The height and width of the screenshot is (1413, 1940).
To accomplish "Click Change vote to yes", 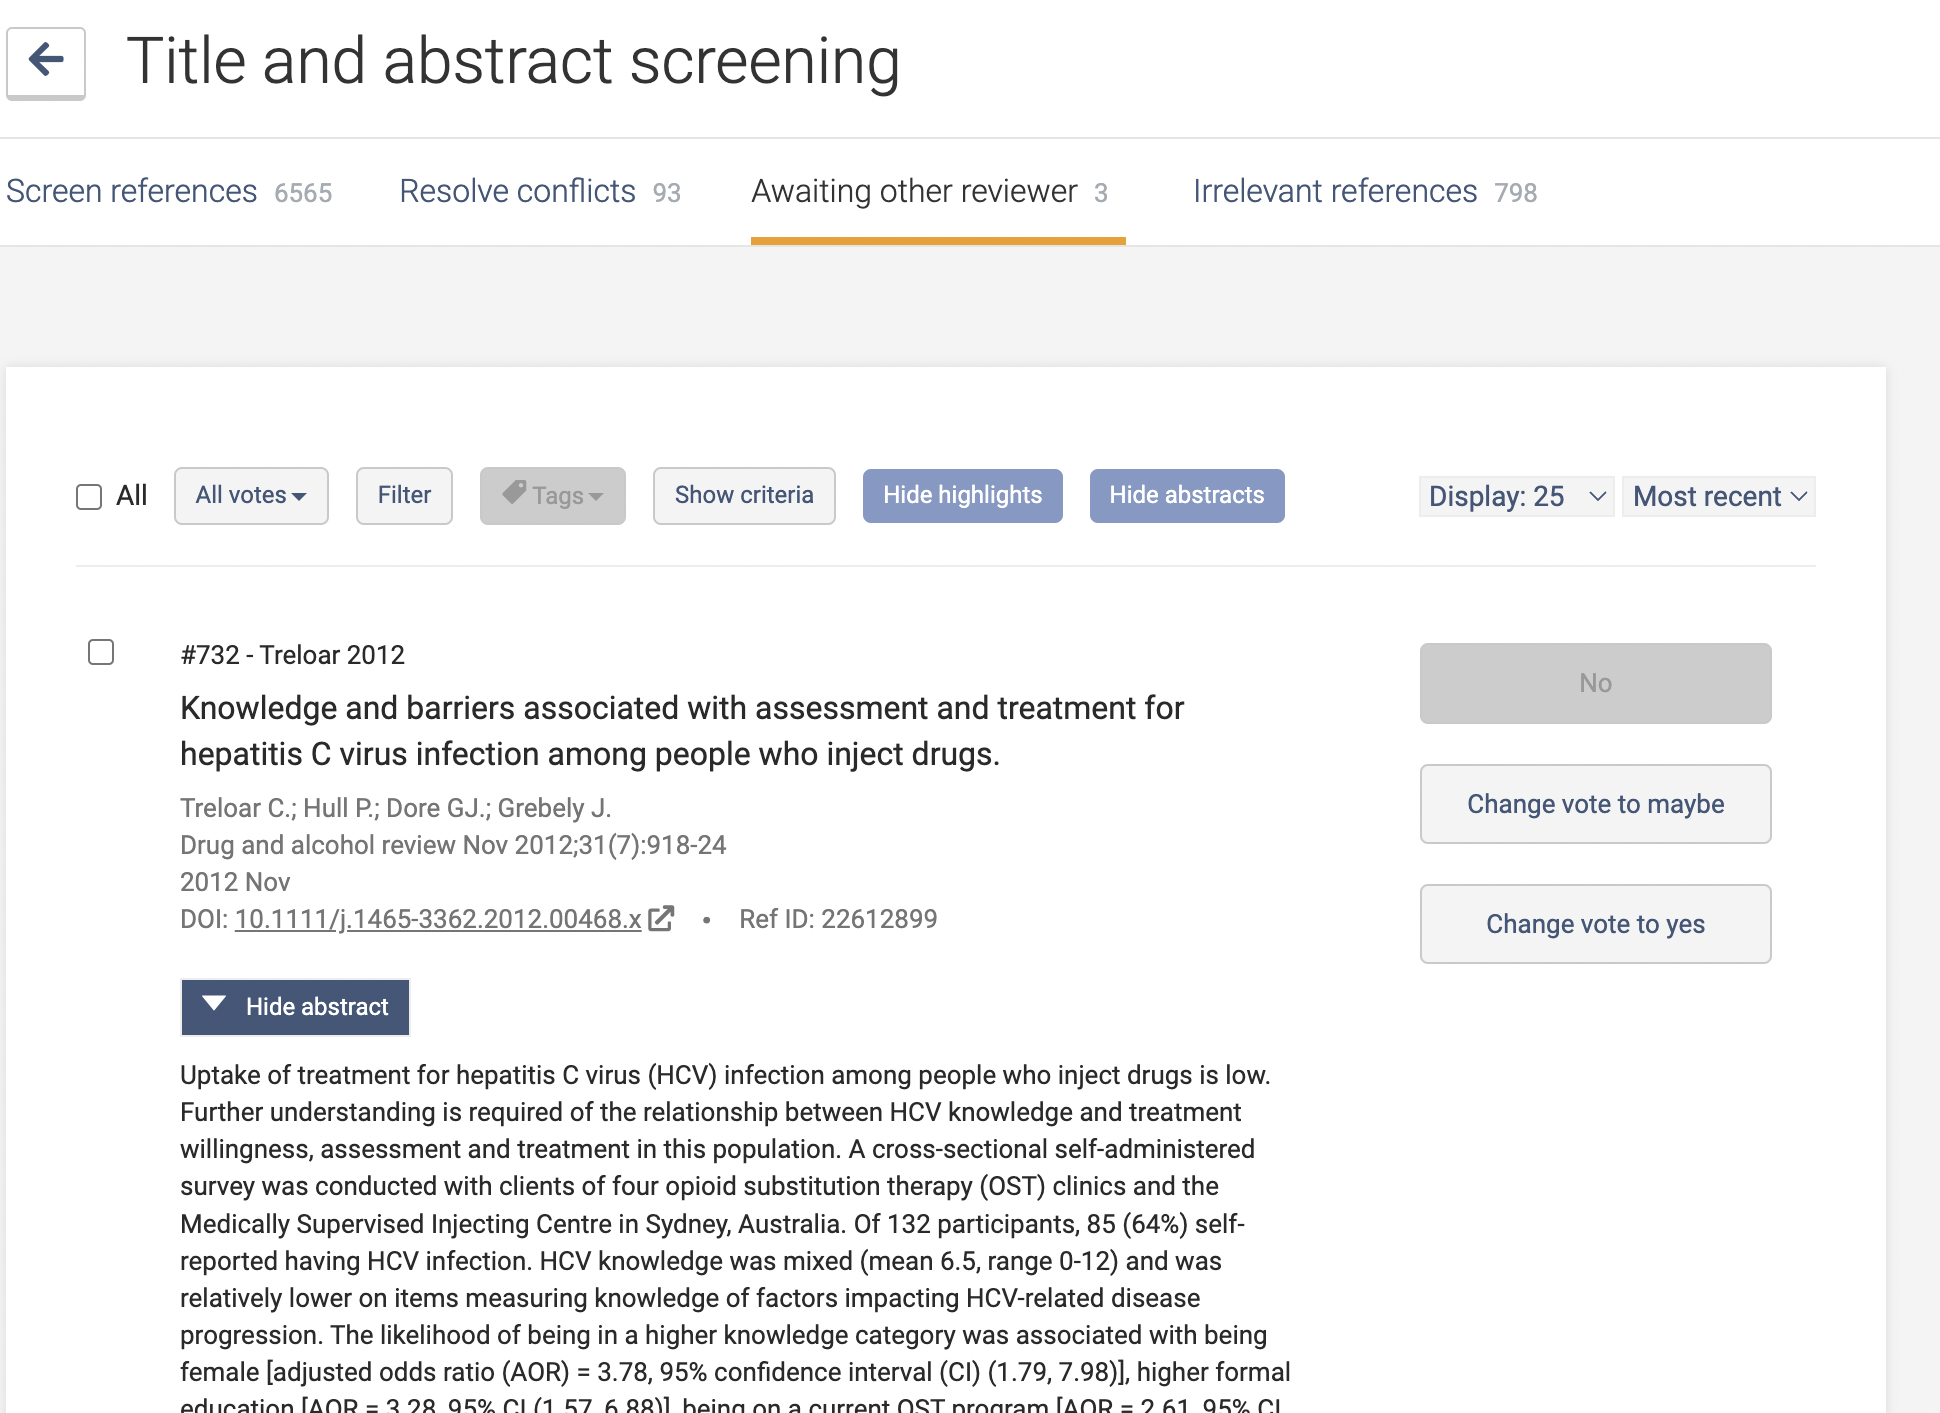I will click(x=1595, y=924).
